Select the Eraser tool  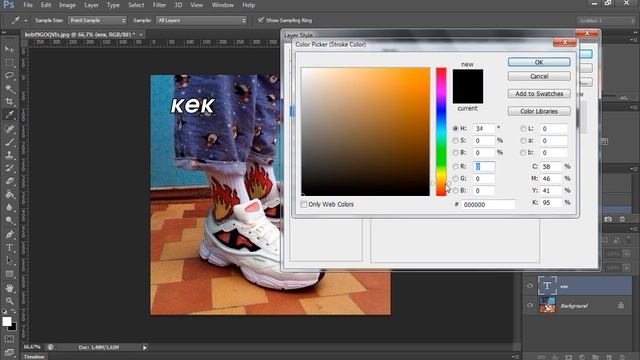pos(9,181)
